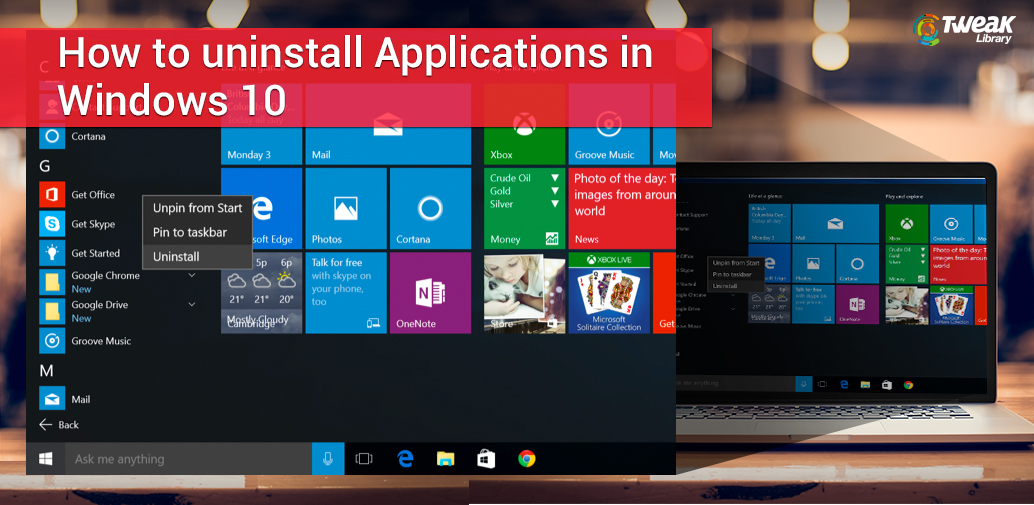Click the Get Office label
Viewport: 1034px width, 505px height.
tap(93, 194)
